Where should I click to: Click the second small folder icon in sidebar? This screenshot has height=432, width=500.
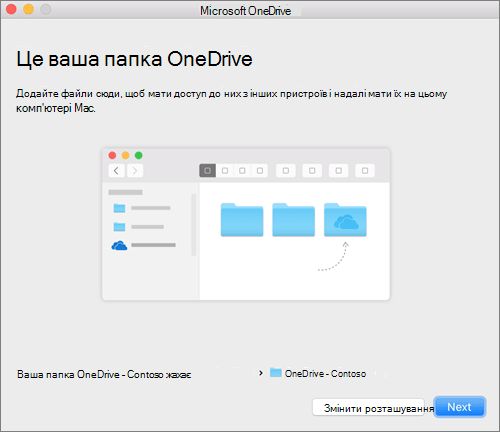pos(119,227)
